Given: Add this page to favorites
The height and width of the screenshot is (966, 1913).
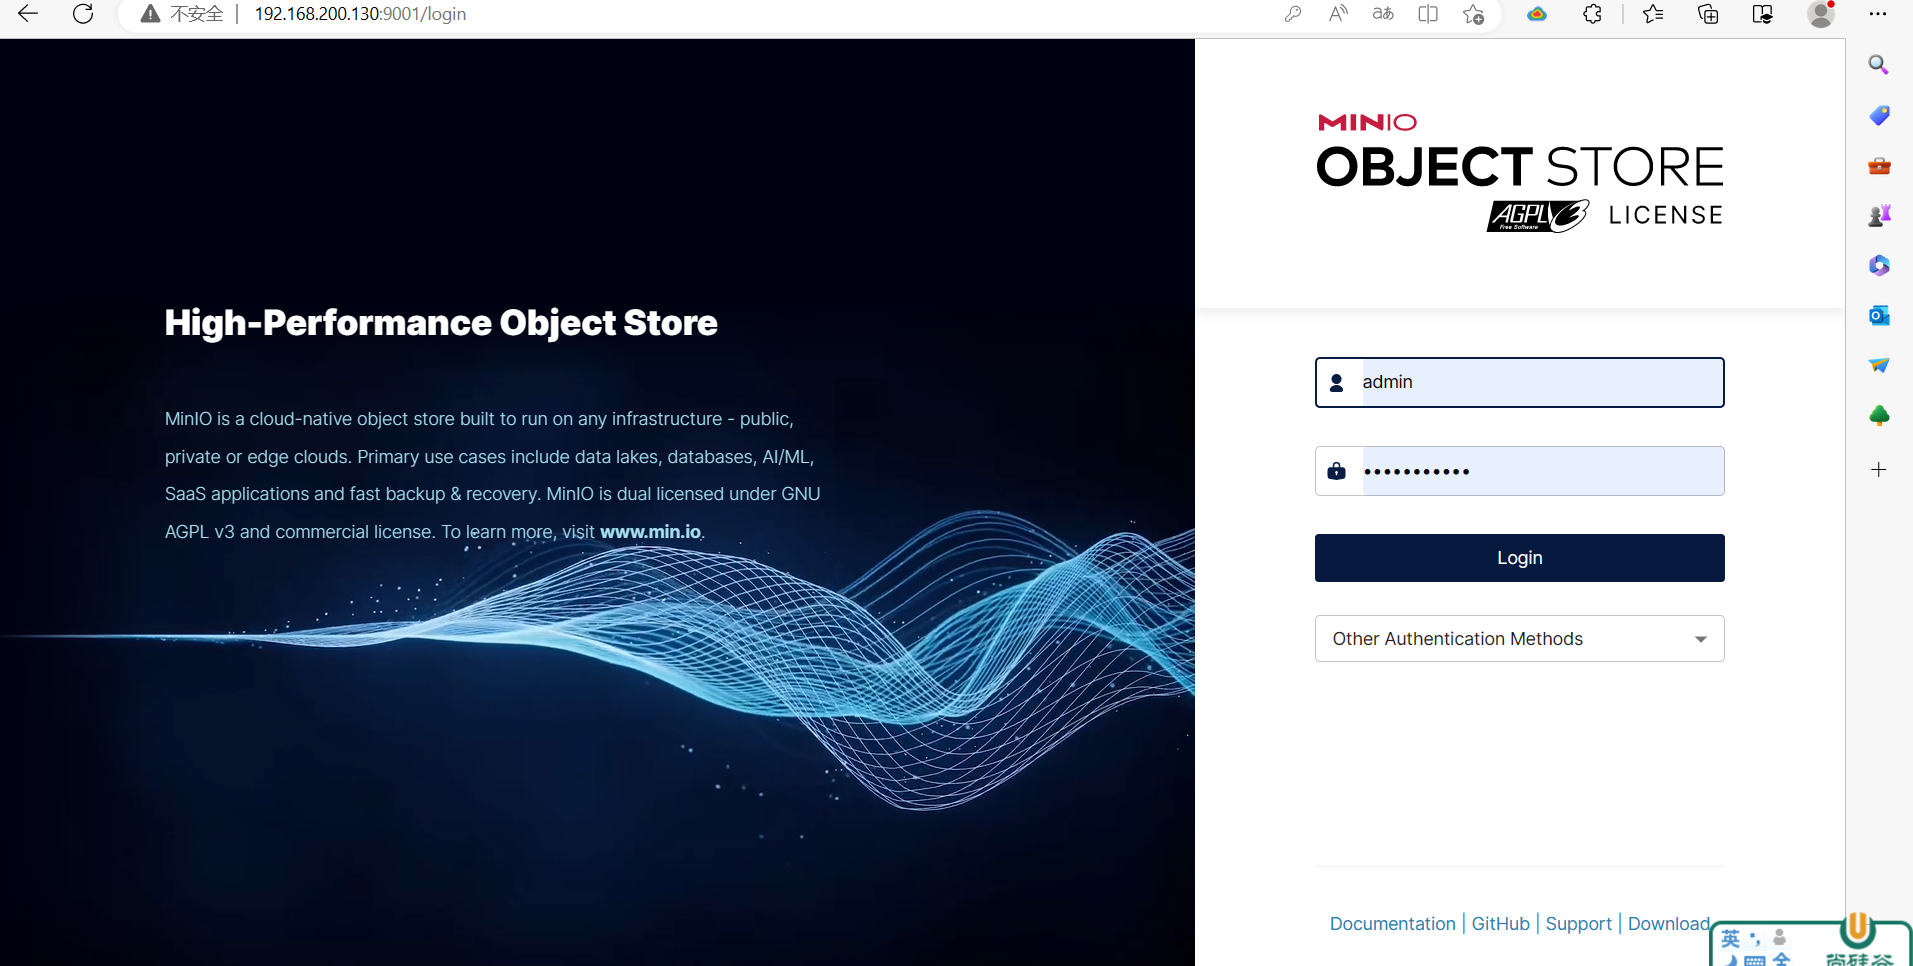Looking at the screenshot, I should pos(1473,14).
